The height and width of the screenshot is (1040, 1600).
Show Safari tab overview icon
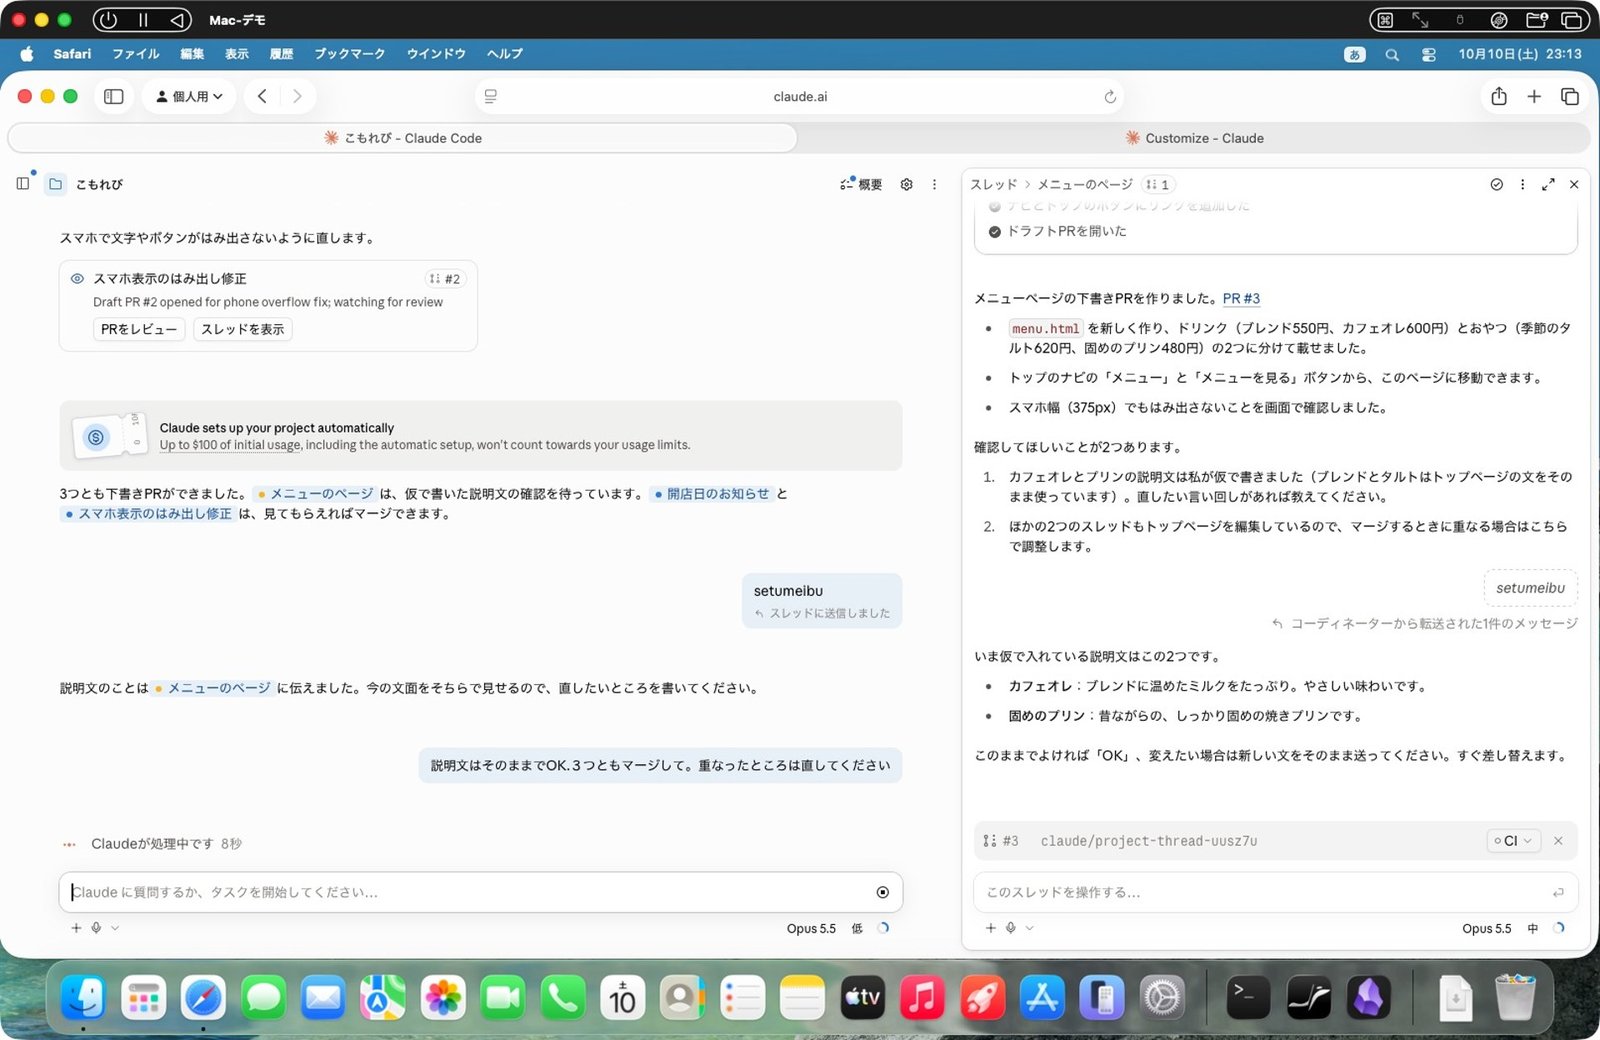point(1570,96)
